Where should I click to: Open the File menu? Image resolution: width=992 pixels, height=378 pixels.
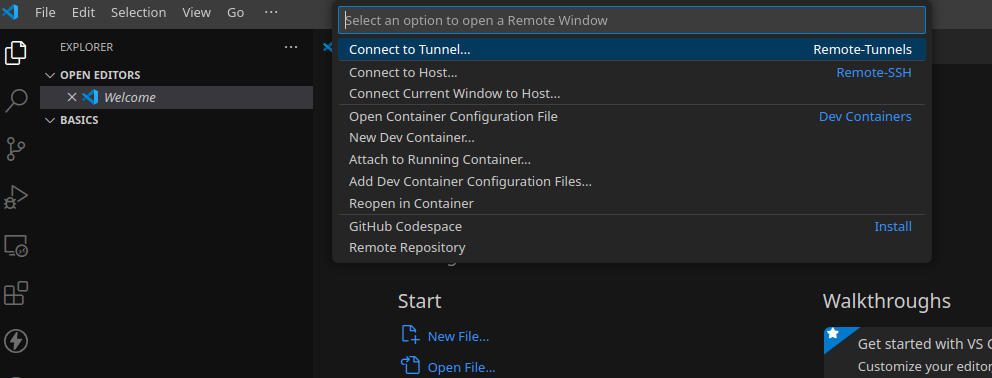pyautogui.click(x=45, y=13)
